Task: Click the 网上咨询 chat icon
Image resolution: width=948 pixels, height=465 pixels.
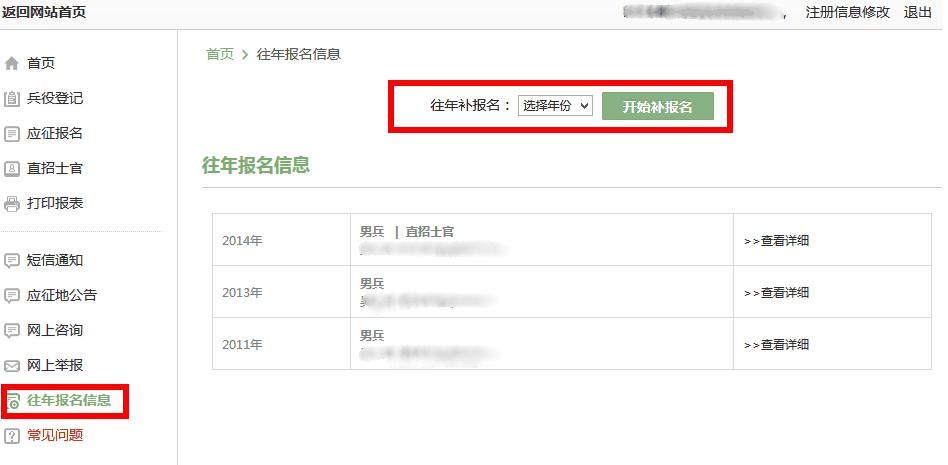Action: point(12,331)
